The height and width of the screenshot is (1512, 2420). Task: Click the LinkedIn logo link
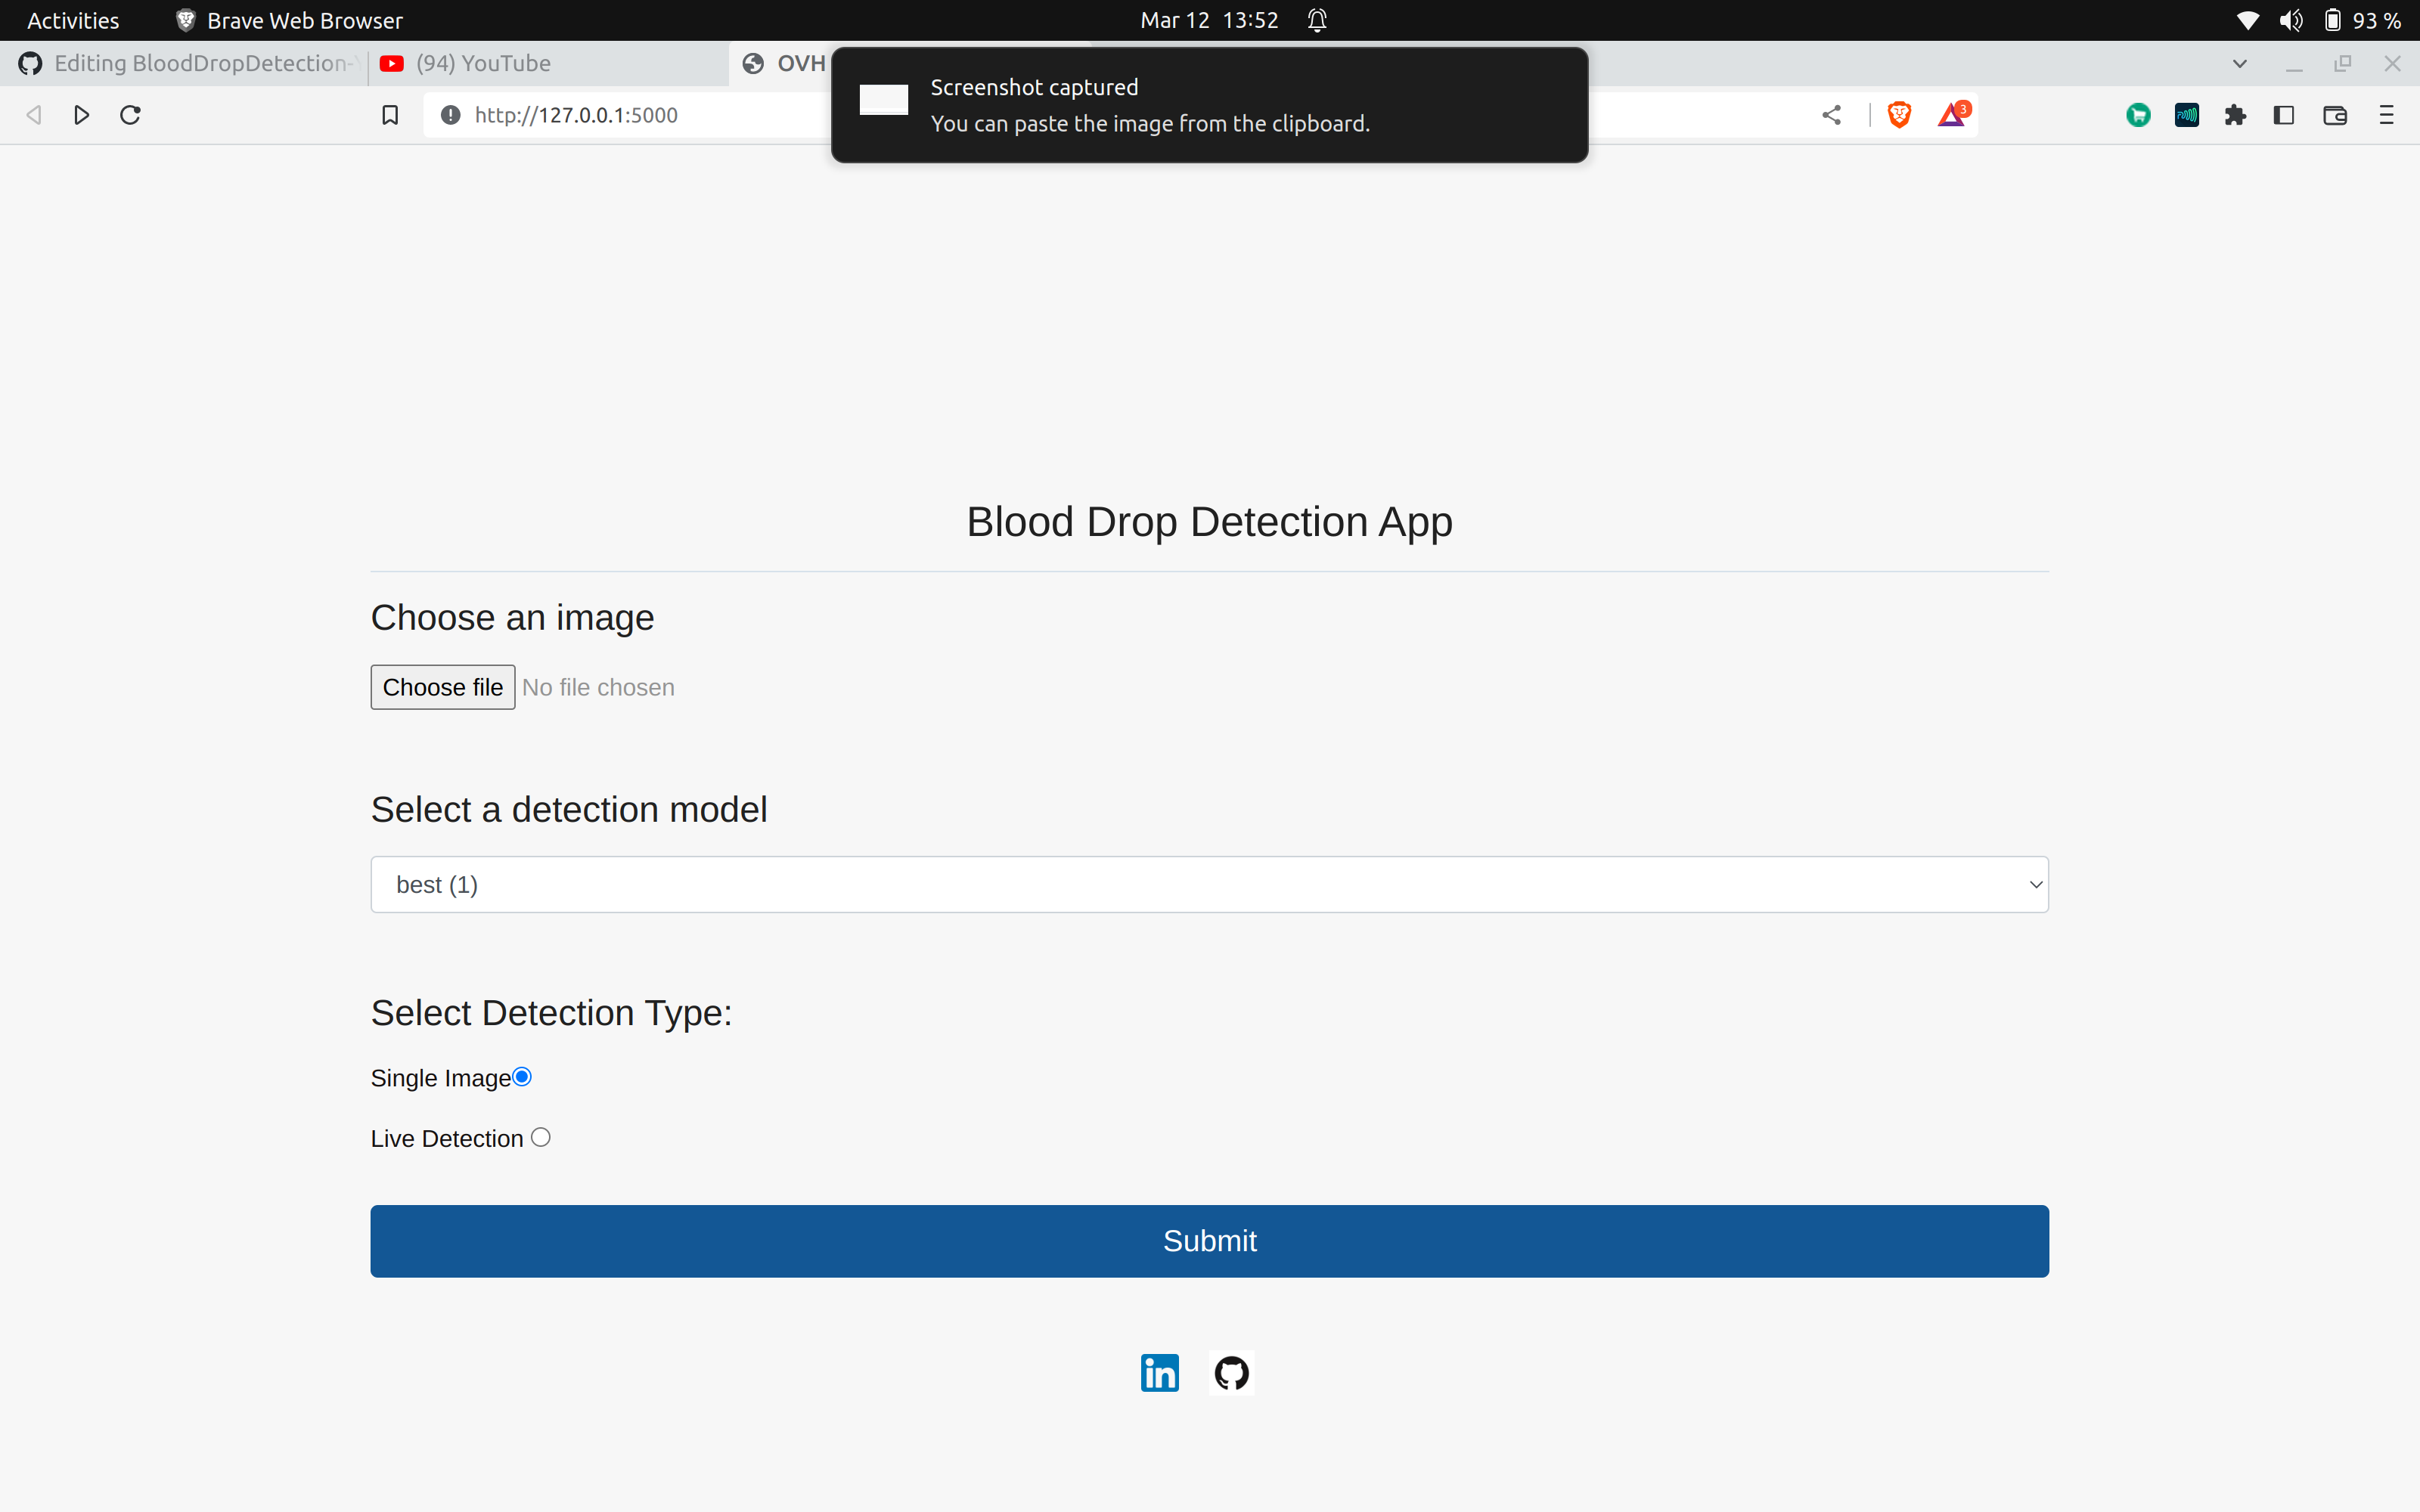(x=1159, y=1372)
